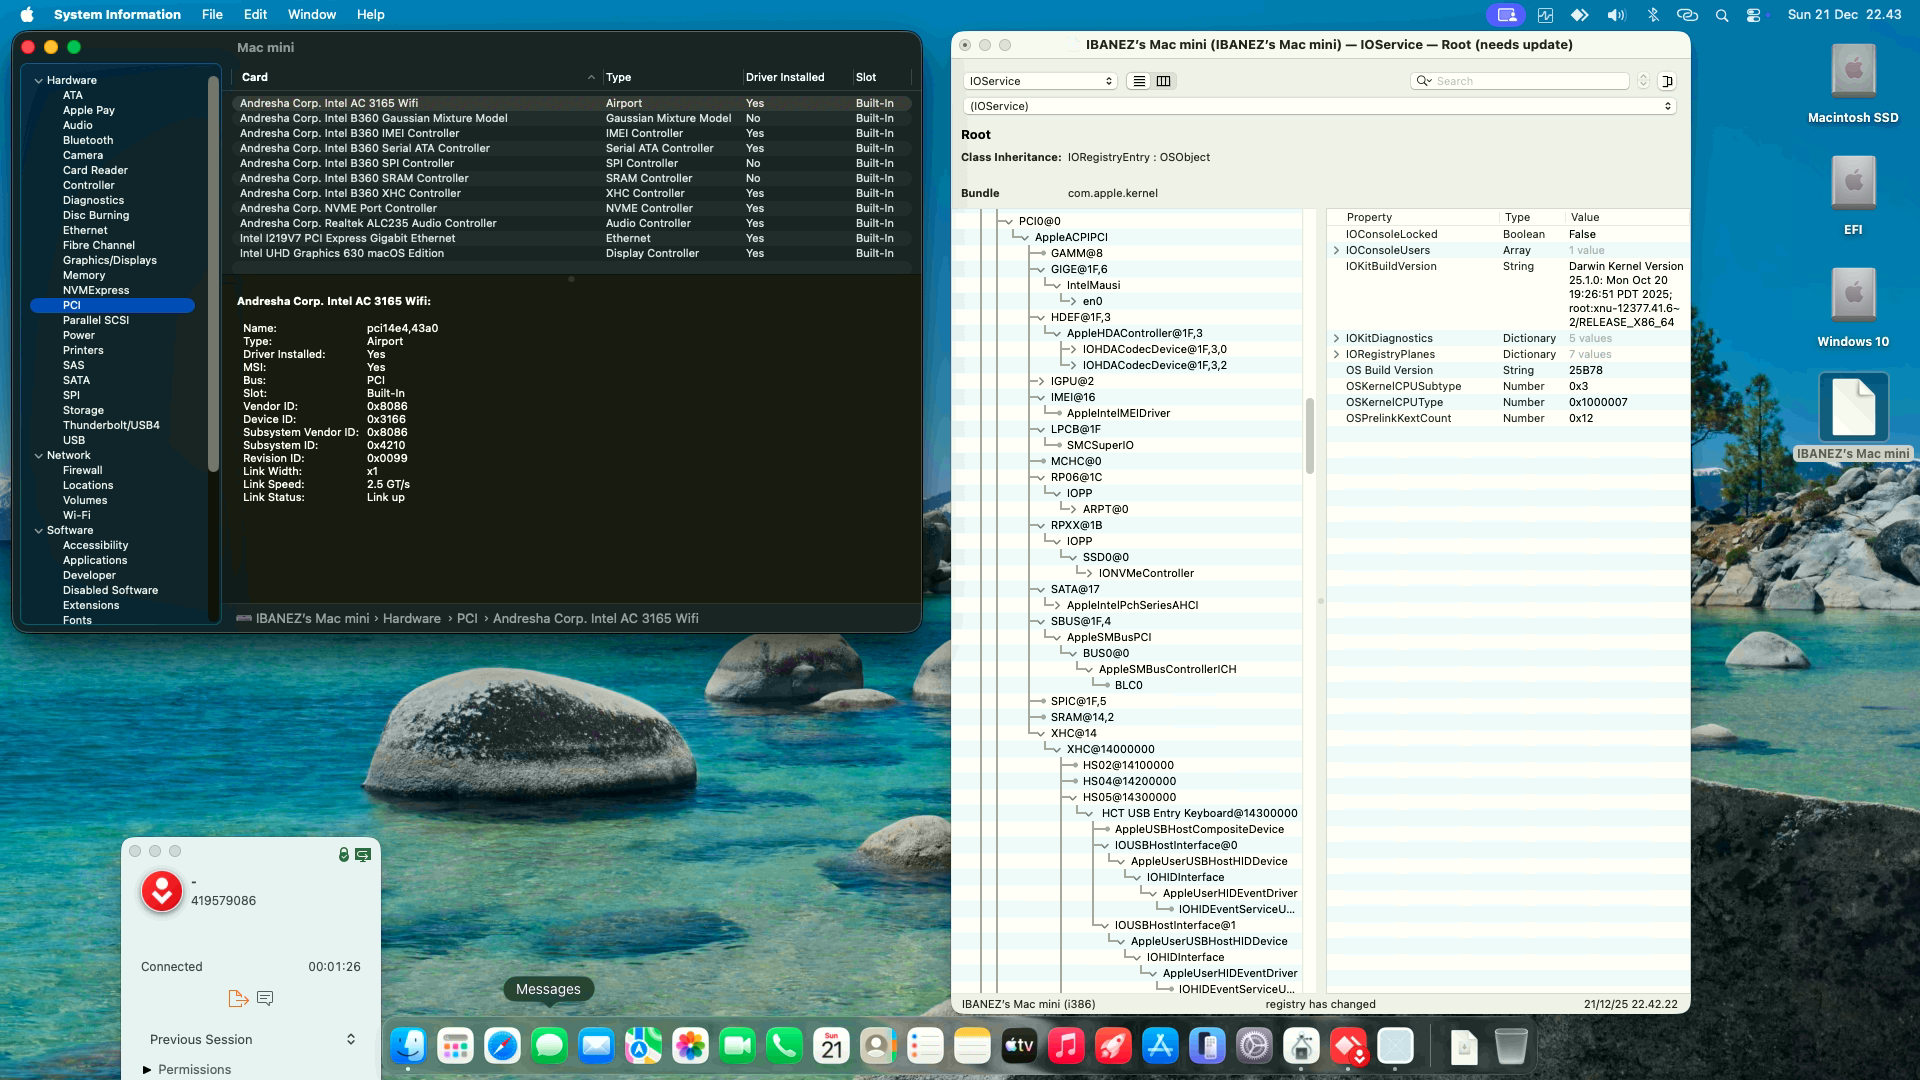Screen dimensions: 1920x1080
Task: Click the search result stepper arrows
Action: (x=1643, y=81)
